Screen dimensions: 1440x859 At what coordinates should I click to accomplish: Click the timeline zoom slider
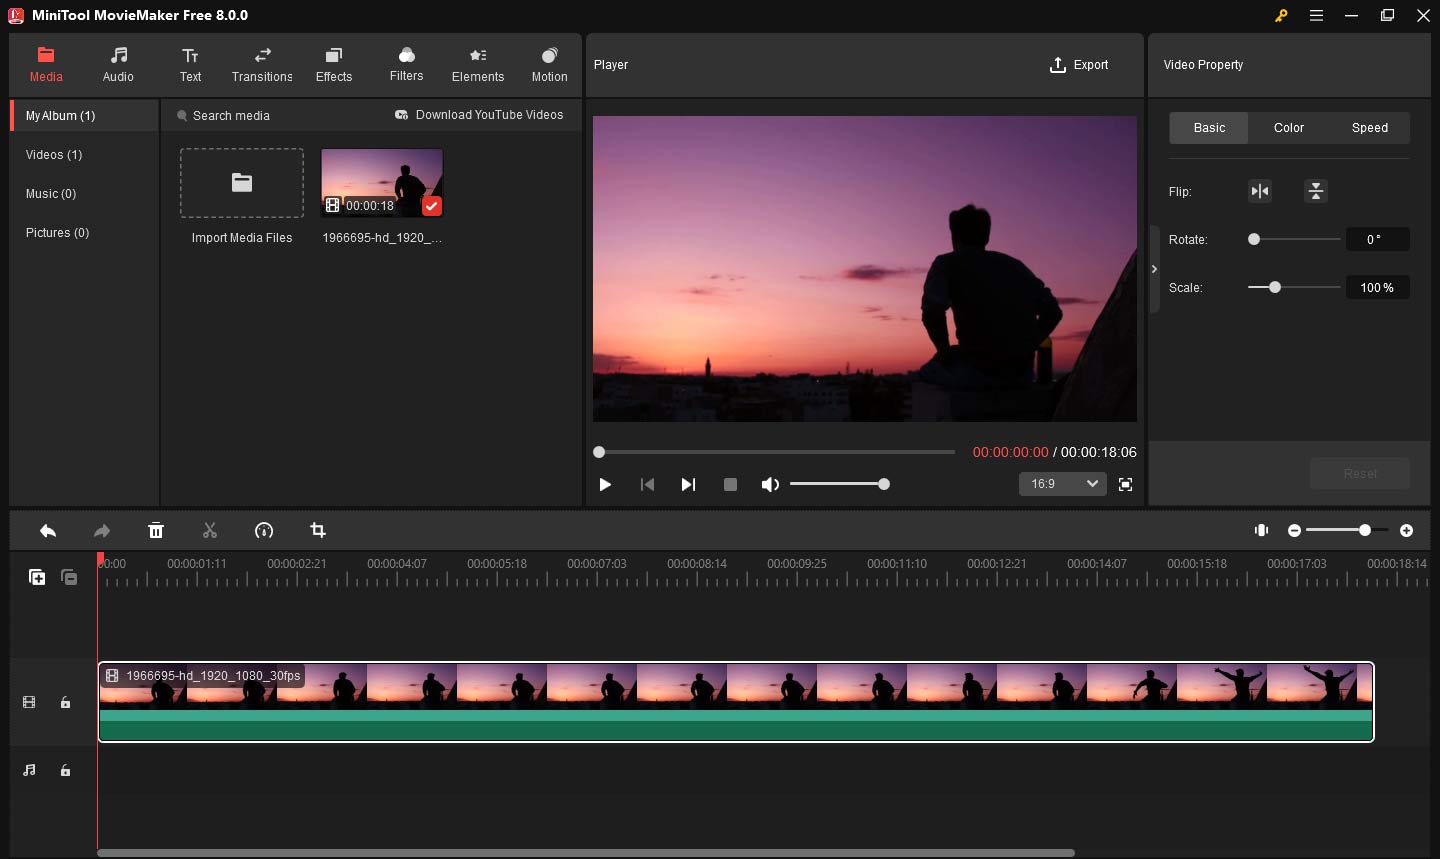click(x=1347, y=530)
